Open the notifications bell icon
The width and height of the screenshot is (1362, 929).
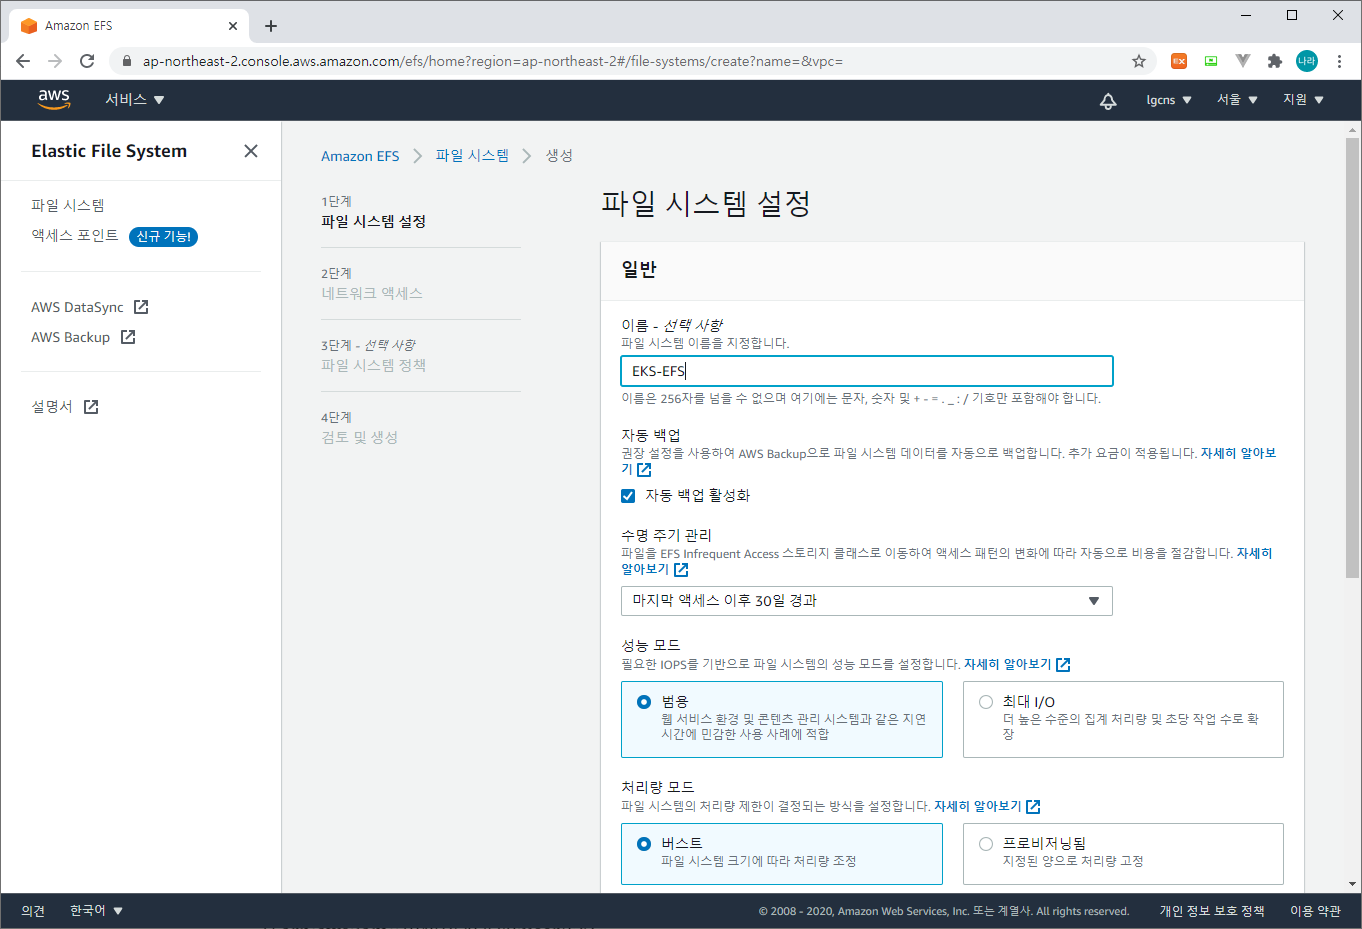[x=1108, y=100]
